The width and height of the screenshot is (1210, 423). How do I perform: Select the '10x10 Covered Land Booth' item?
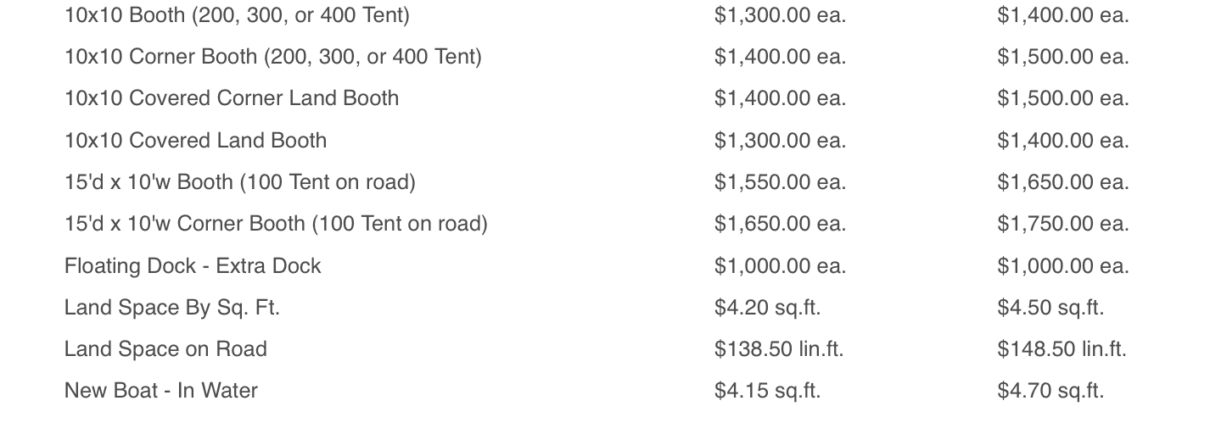(x=195, y=140)
